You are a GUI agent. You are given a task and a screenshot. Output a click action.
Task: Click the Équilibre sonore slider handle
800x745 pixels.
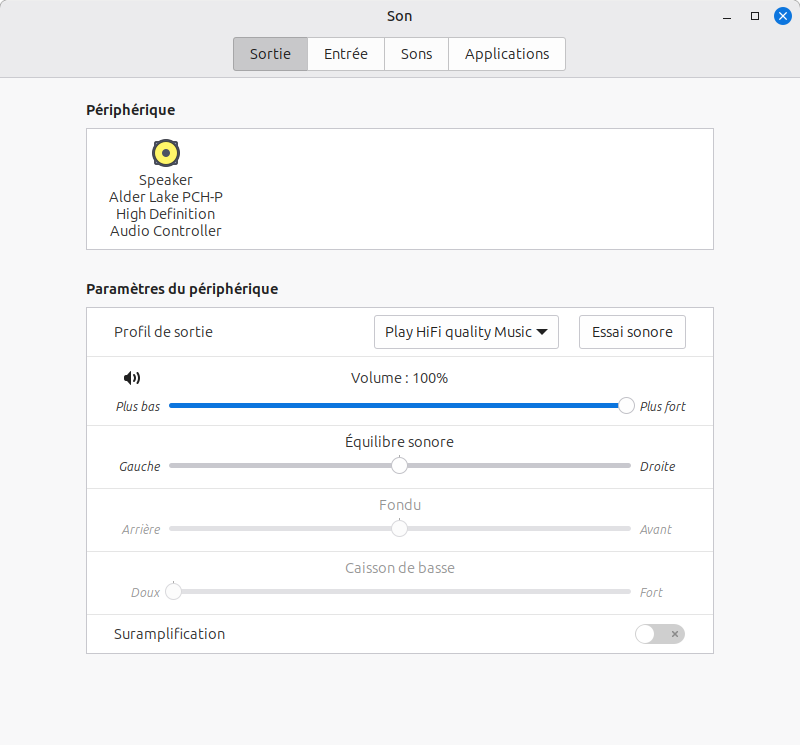pyautogui.click(x=399, y=465)
